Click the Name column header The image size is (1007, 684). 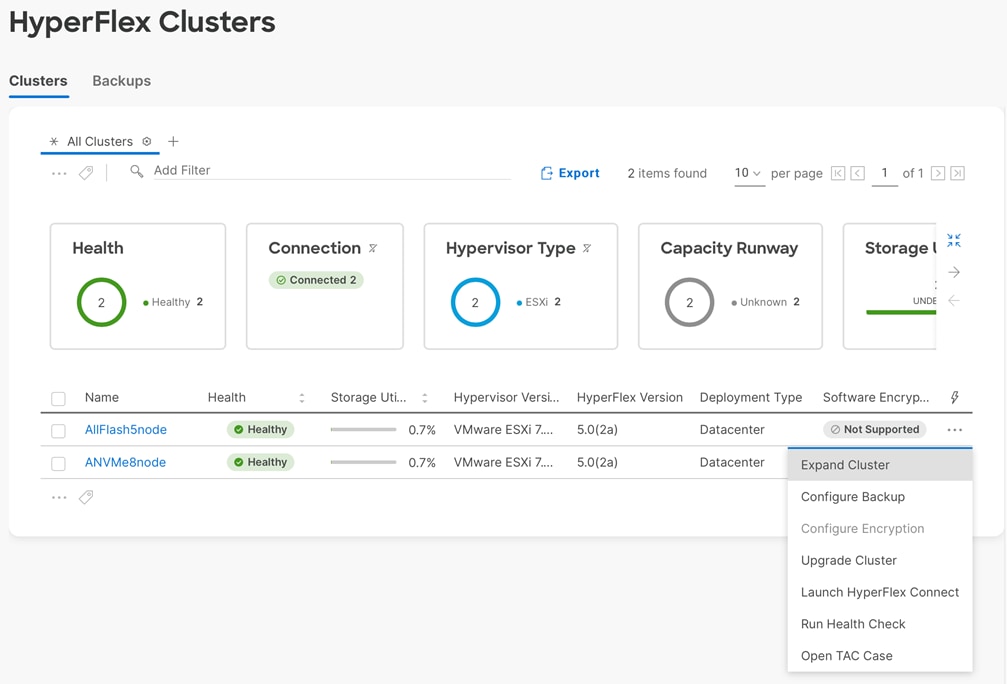tap(101, 398)
